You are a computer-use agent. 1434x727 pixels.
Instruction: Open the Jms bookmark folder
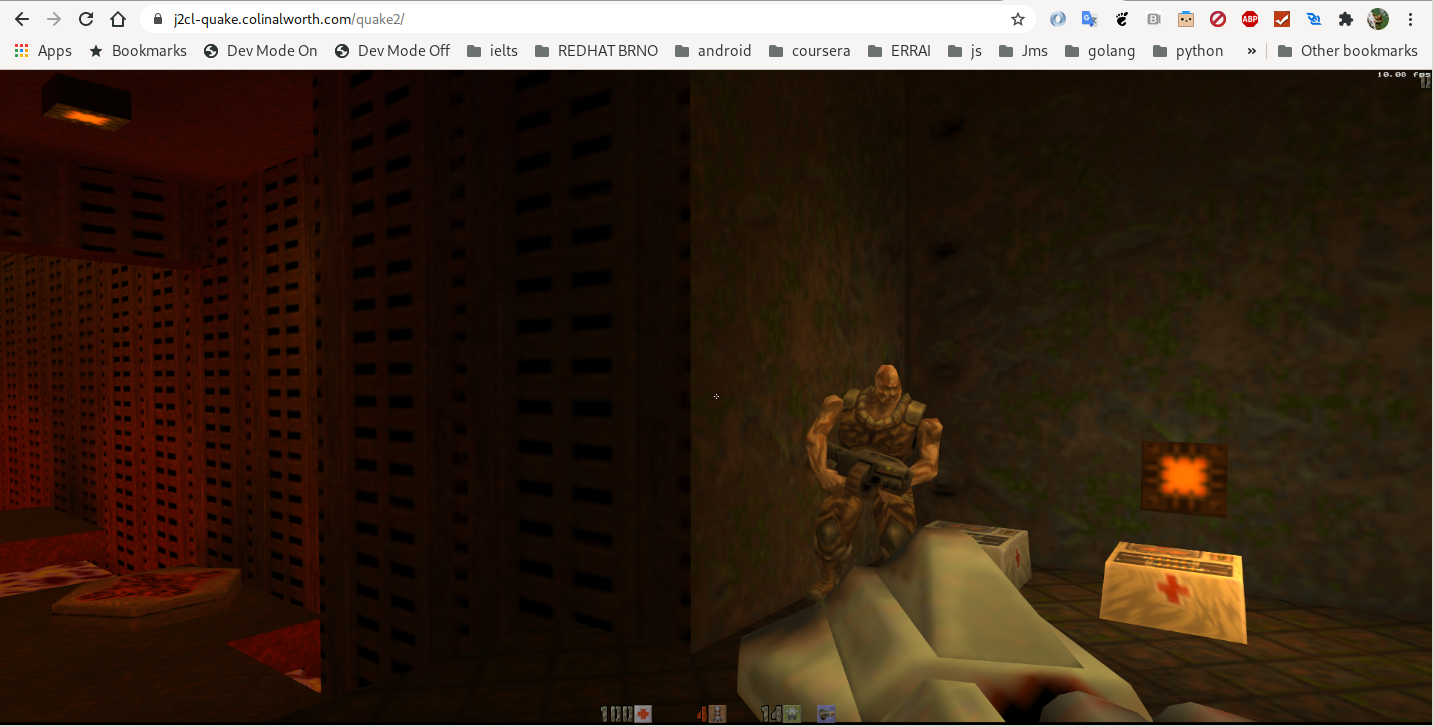click(x=1023, y=51)
